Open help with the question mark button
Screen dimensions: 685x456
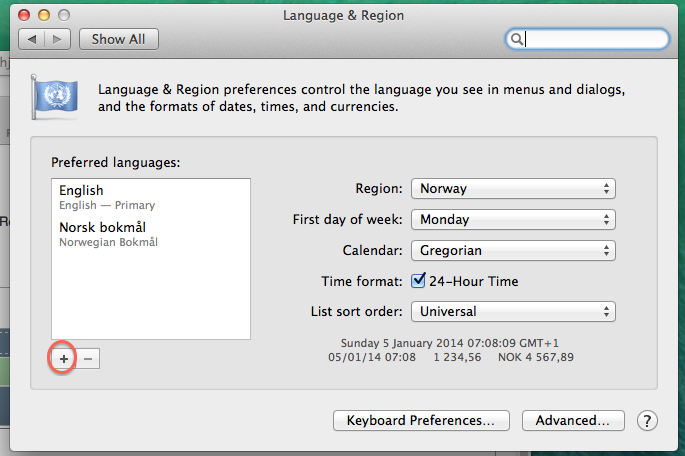647,421
